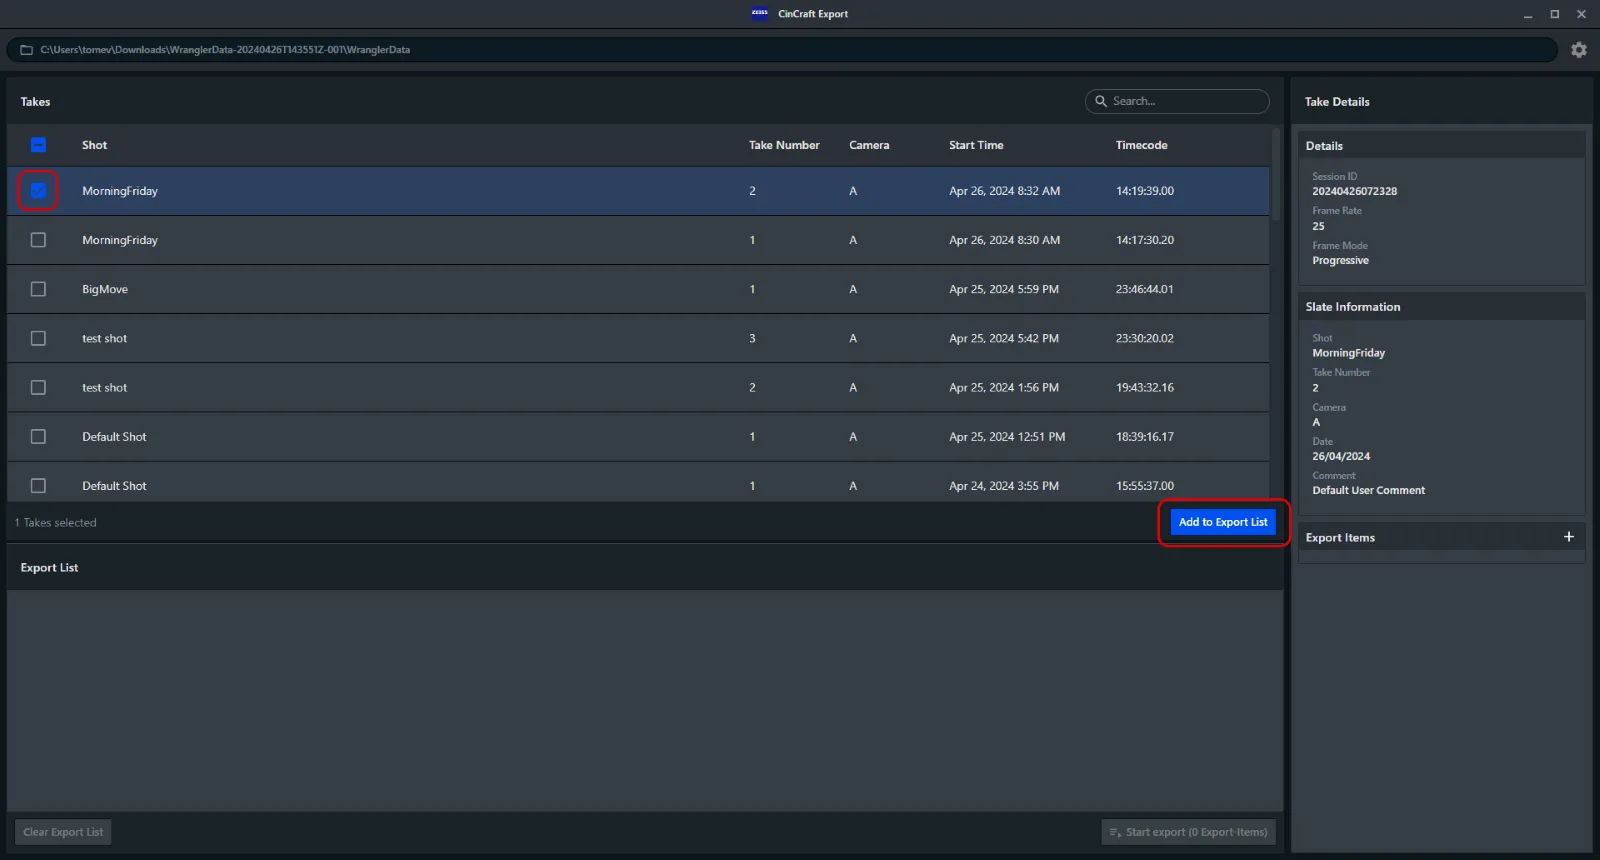Check the BigMove take checkbox
Image resolution: width=1600 pixels, height=860 pixels.
pos(38,289)
